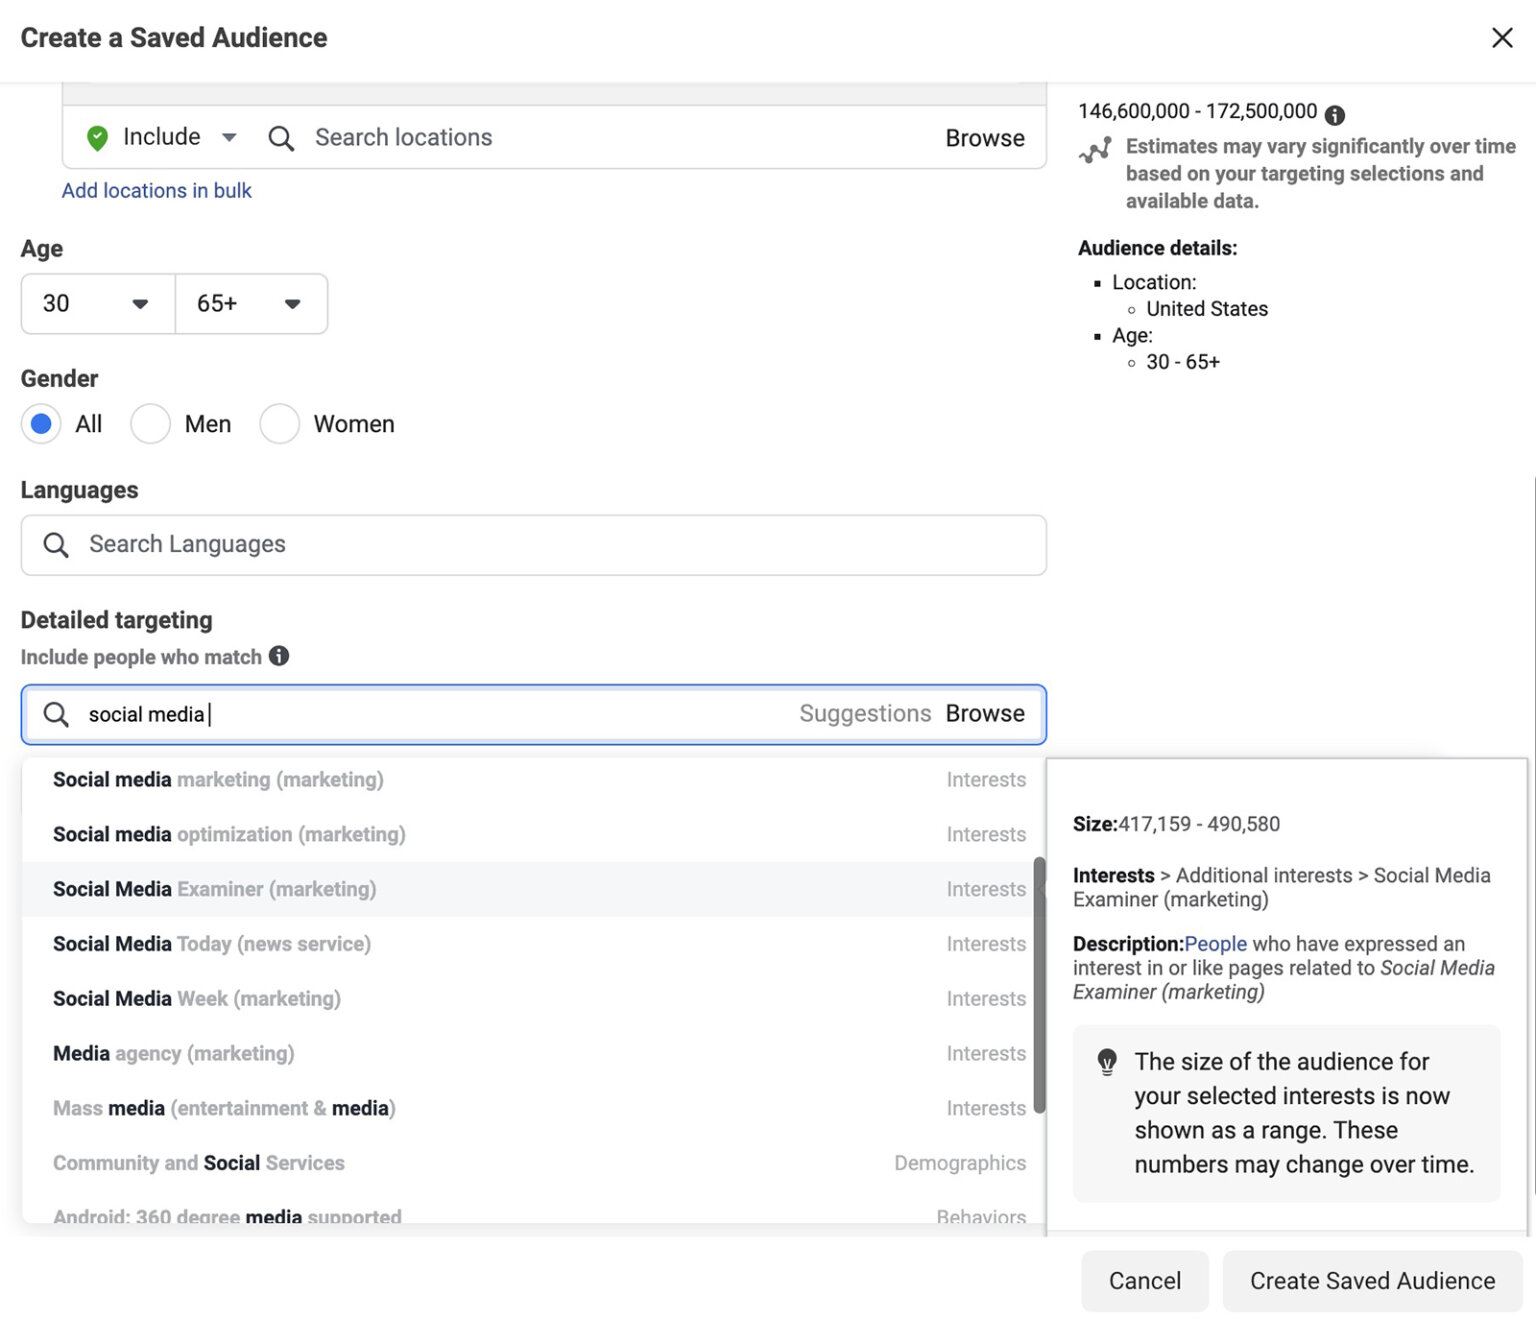Screen dimensions: 1536x1319
Task: Click the Create Saved Audience button
Action: (1371, 1281)
